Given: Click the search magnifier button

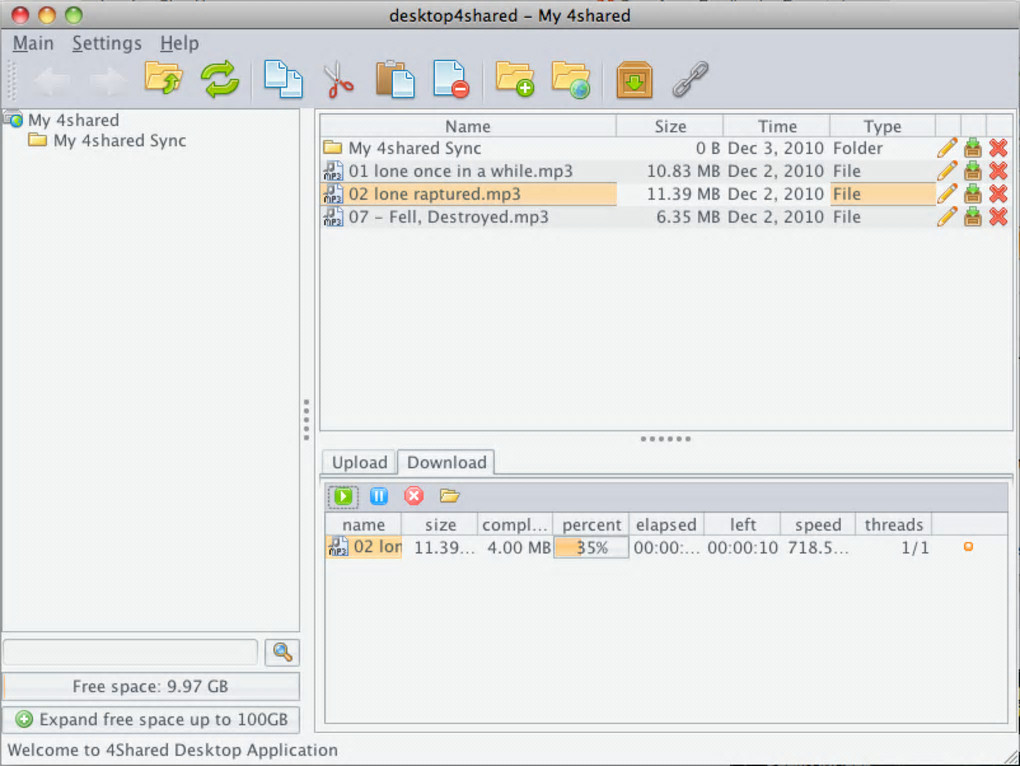Looking at the screenshot, I should [282, 652].
